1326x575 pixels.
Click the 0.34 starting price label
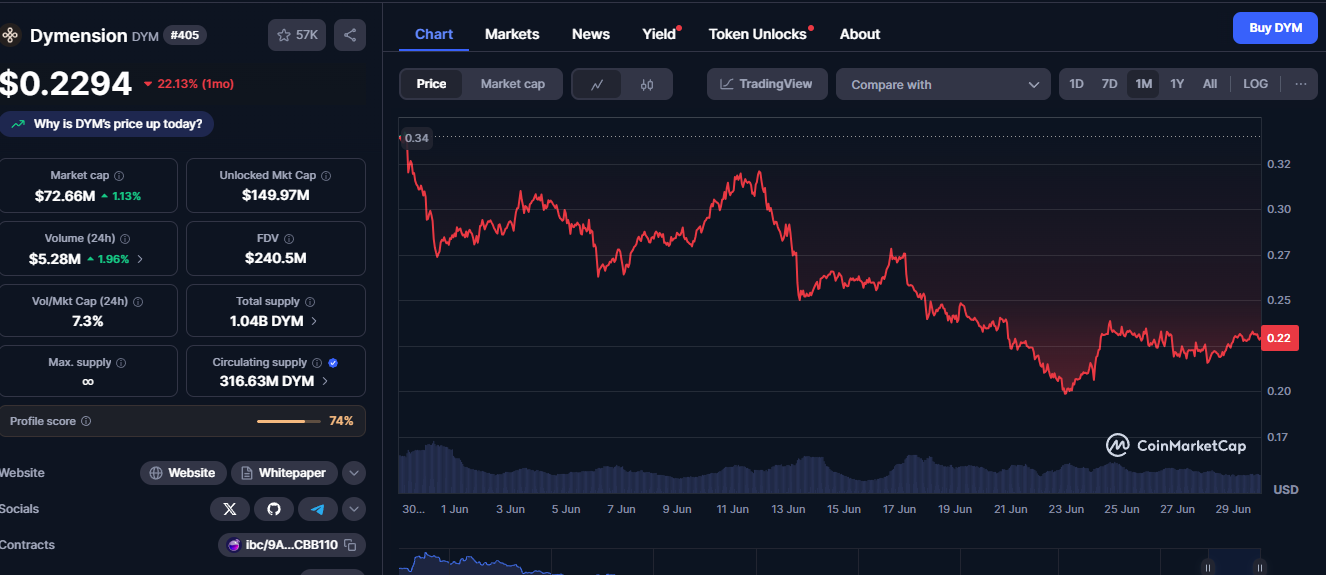(417, 138)
